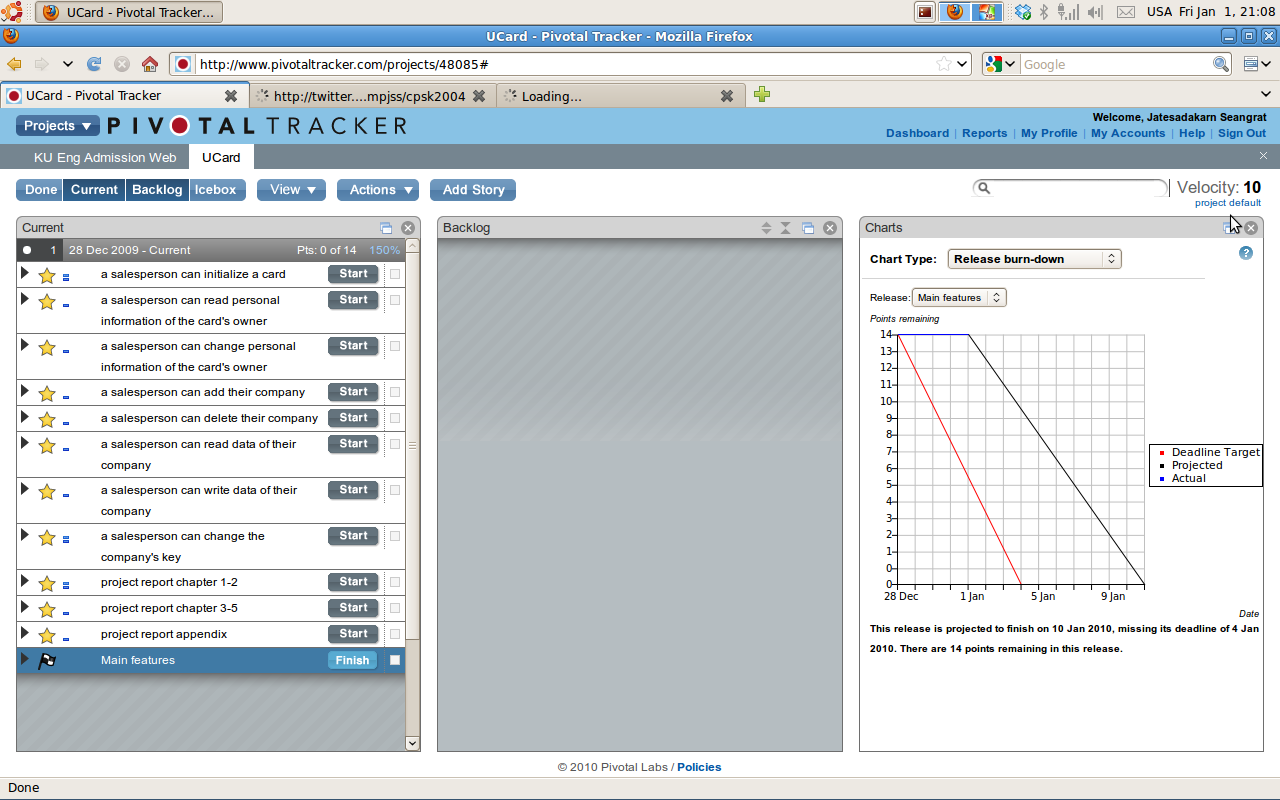The height and width of the screenshot is (800, 1280).
Task: Collapse all stories in the Backlog panel
Action: [786, 228]
